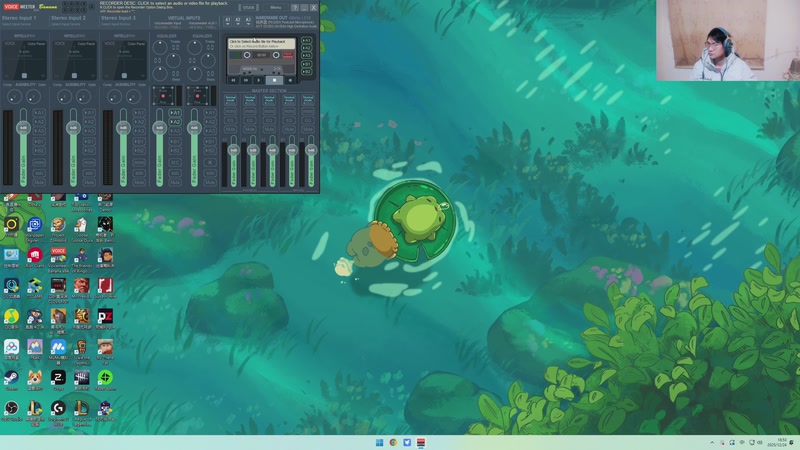Toggle B2 on Voicemeeter AUX input
The width and height of the screenshot is (800, 450).
point(210,151)
